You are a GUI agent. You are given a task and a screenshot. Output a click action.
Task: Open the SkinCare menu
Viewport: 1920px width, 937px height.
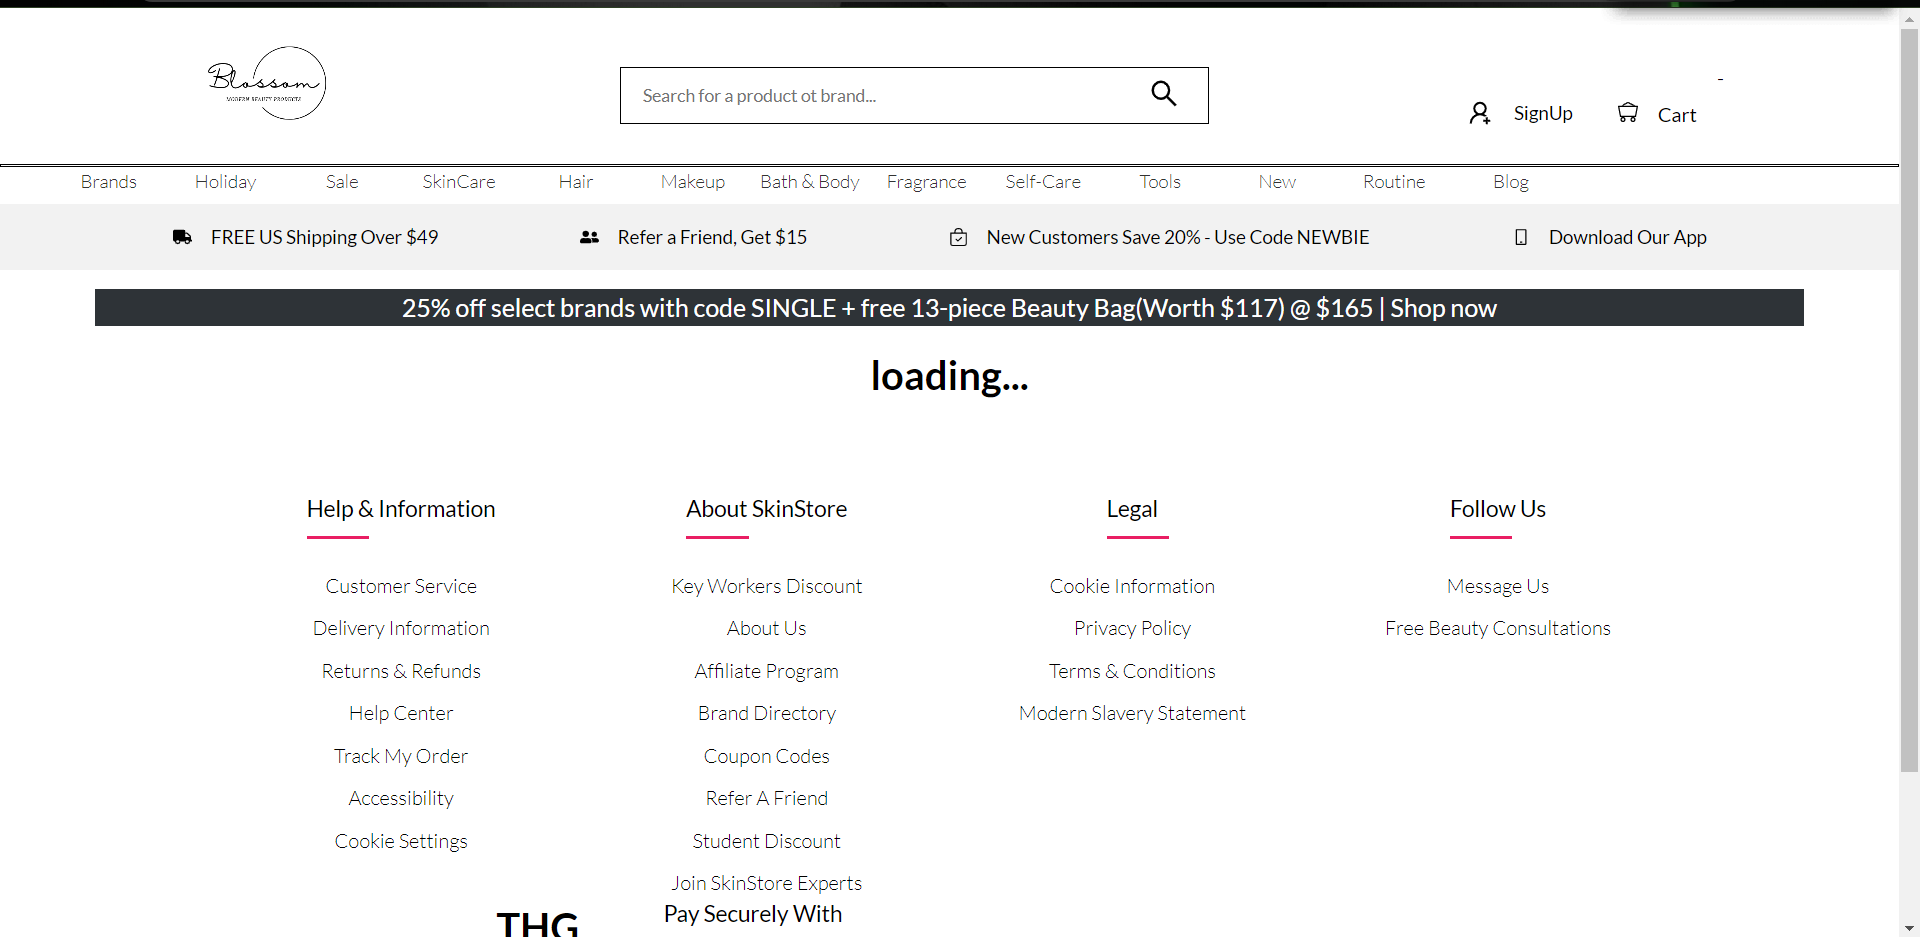point(458,182)
